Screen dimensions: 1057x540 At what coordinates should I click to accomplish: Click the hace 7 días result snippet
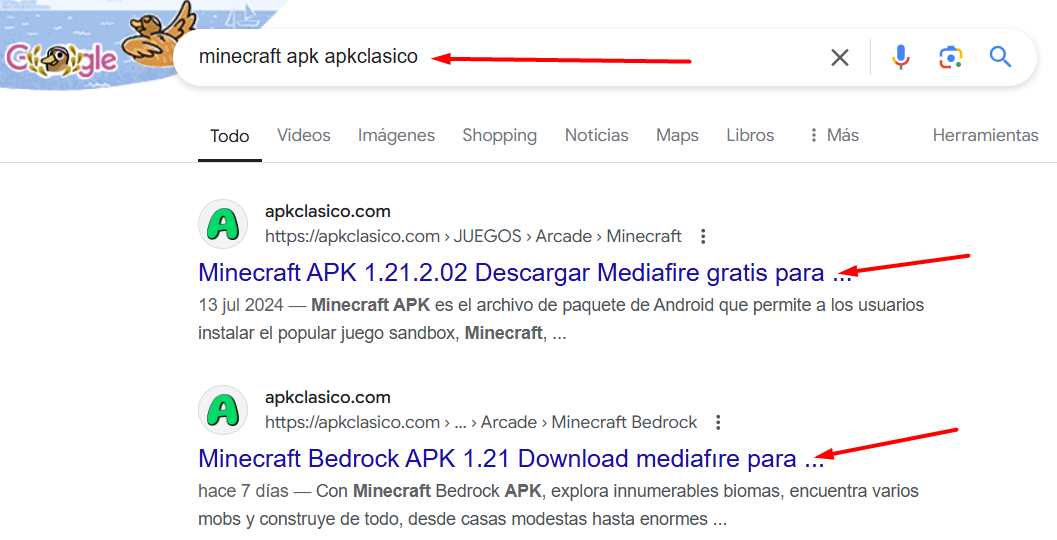tap(559, 505)
